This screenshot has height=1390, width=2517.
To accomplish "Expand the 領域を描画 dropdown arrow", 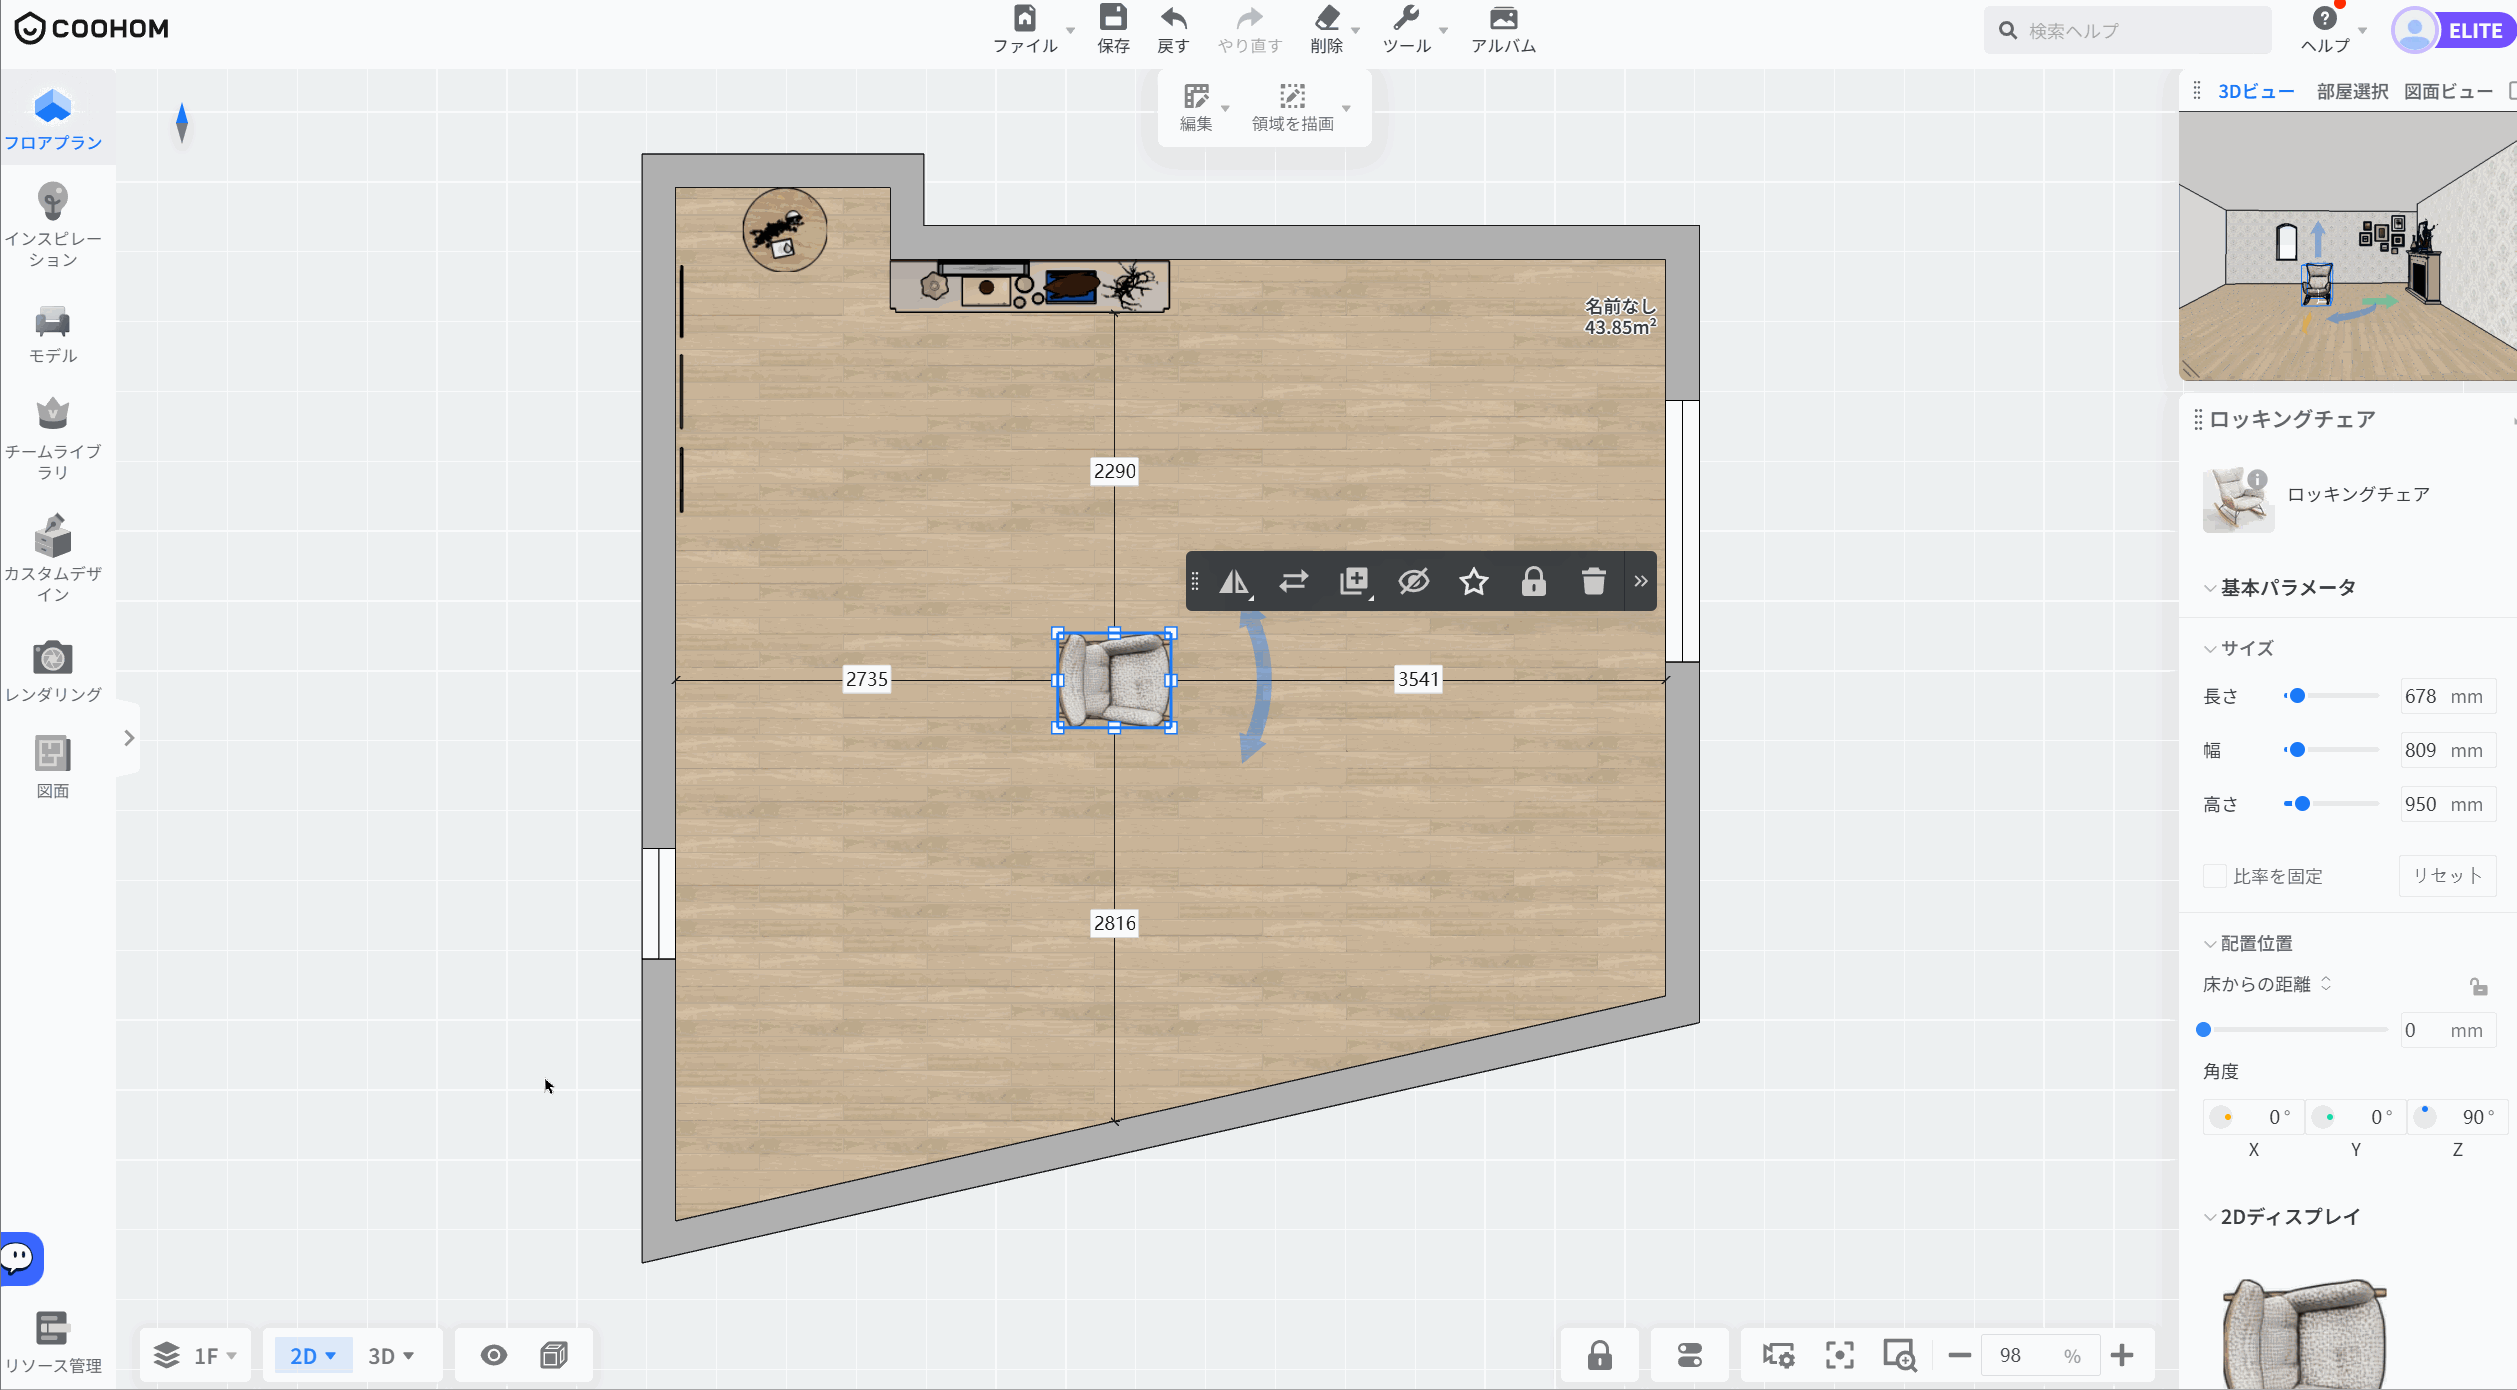I will pos(1346,108).
